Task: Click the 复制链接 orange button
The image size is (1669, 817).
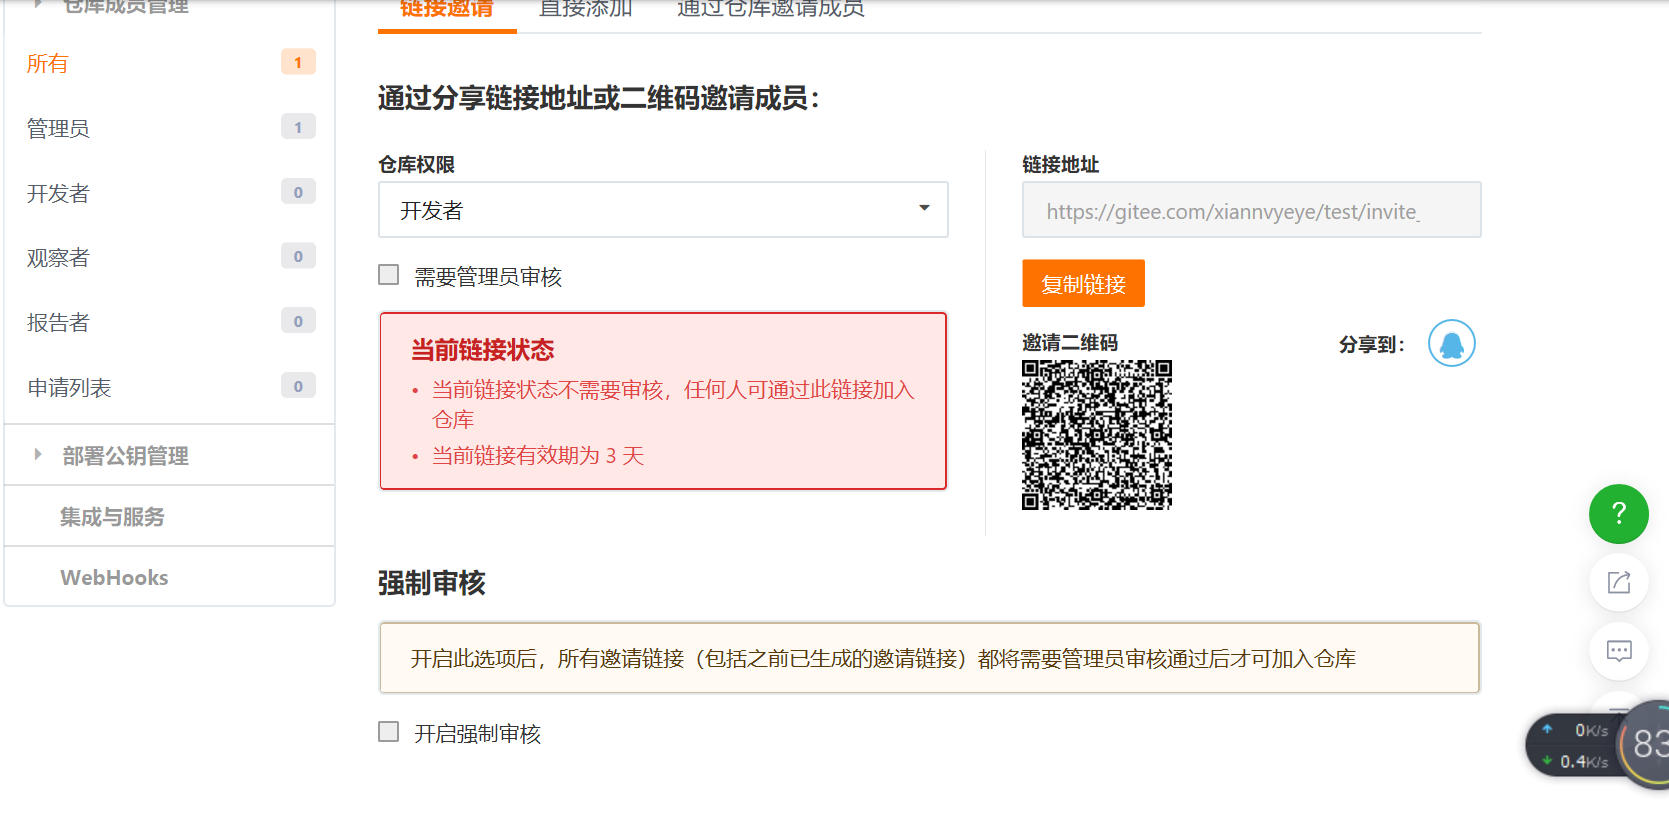Action: click(x=1083, y=284)
